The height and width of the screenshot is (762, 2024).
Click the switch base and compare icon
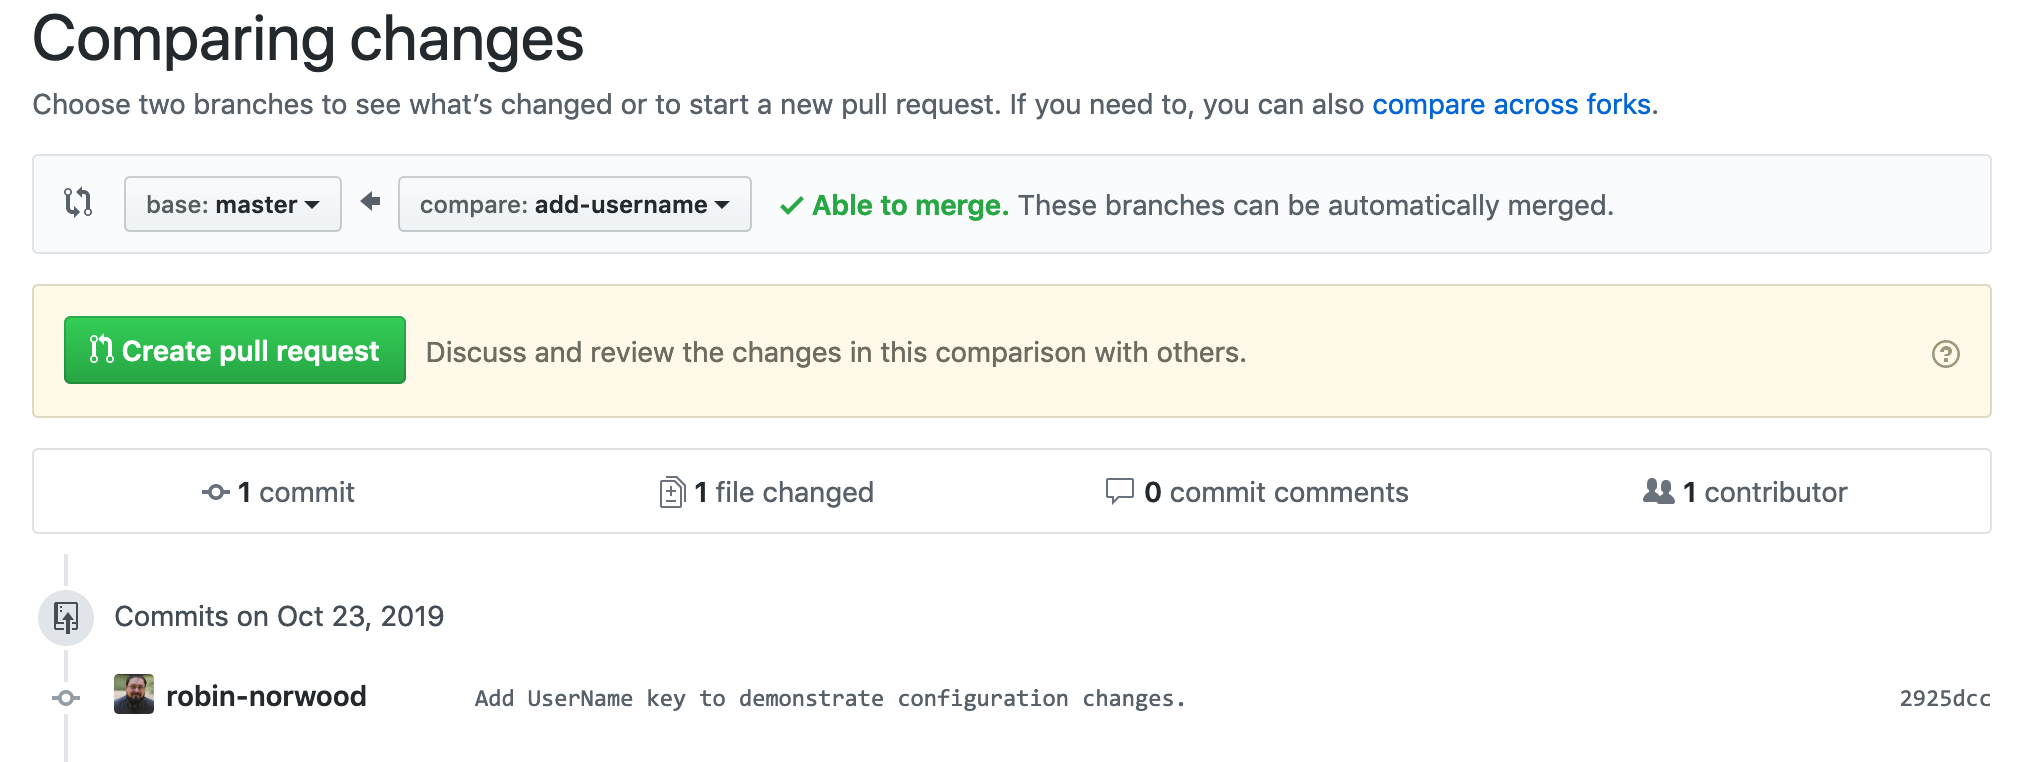(x=78, y=203)
